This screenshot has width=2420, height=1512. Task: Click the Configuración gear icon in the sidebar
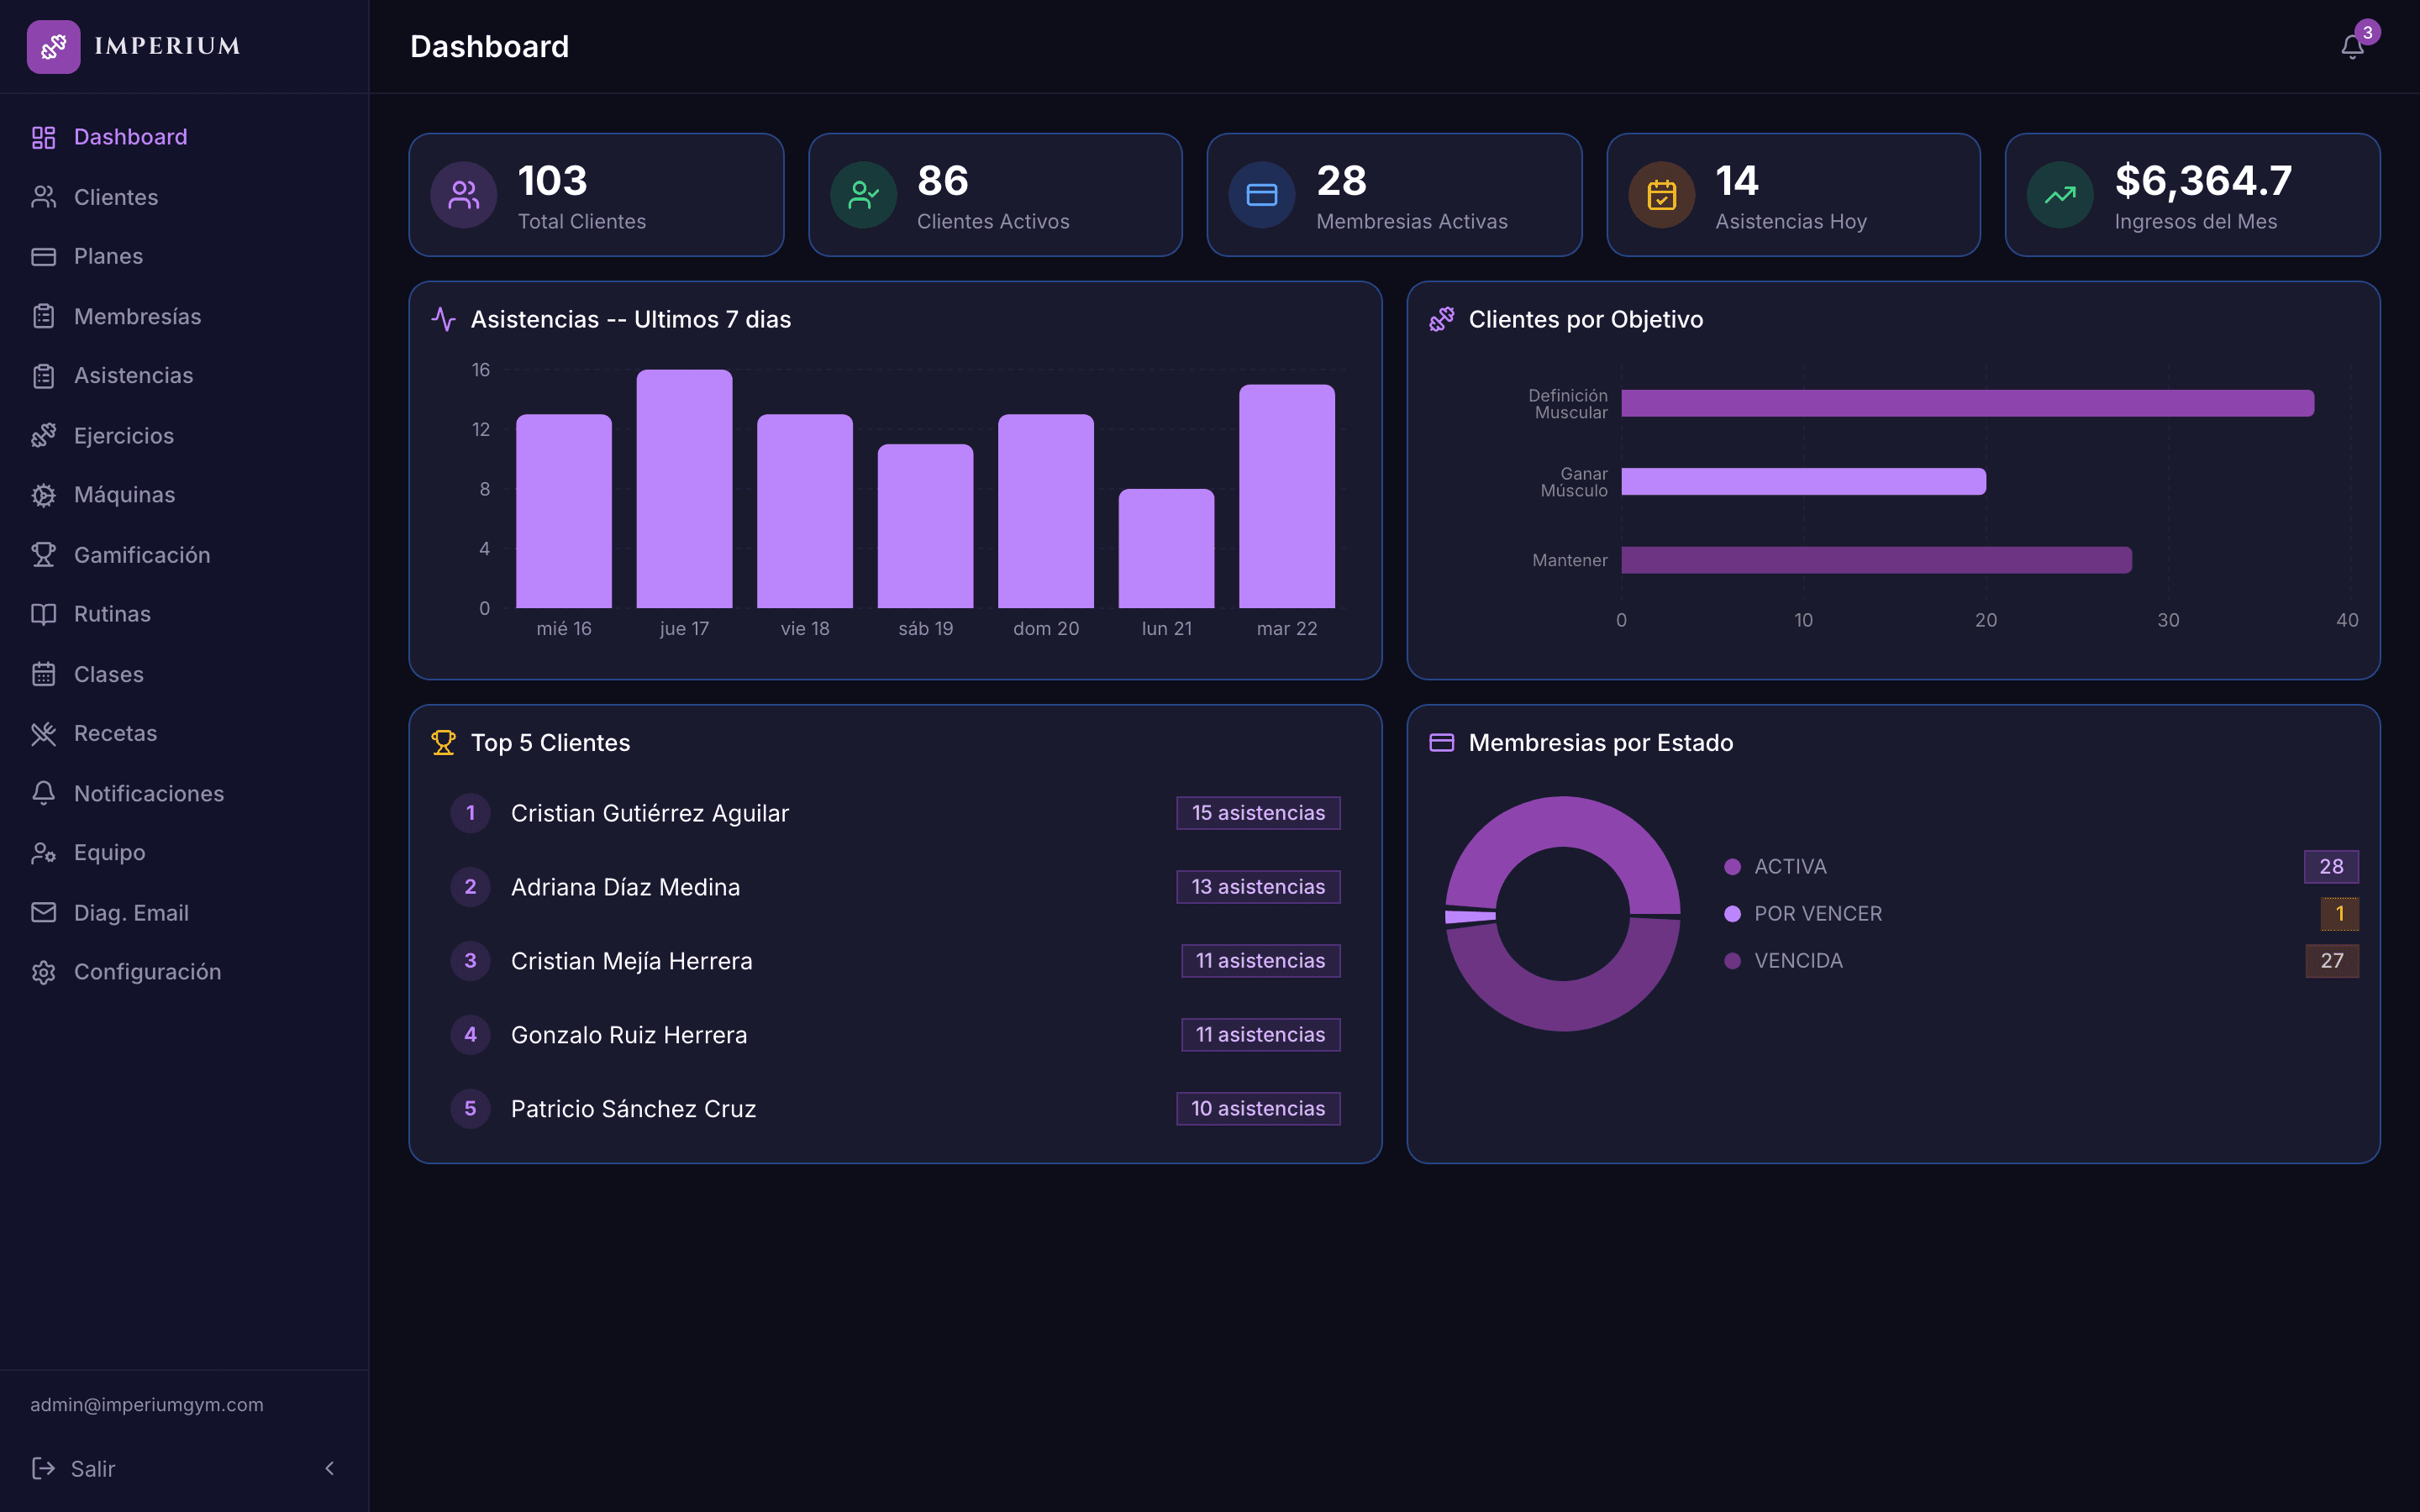point(43,972)
